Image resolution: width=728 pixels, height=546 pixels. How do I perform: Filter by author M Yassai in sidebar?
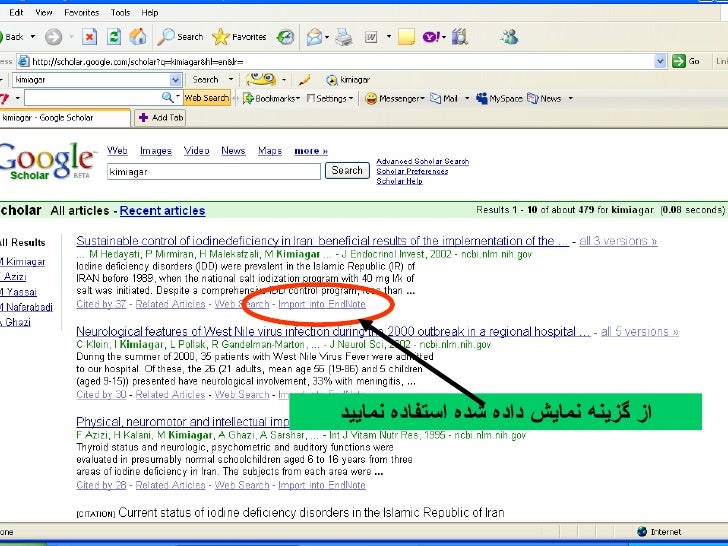[x=18, y=292]
